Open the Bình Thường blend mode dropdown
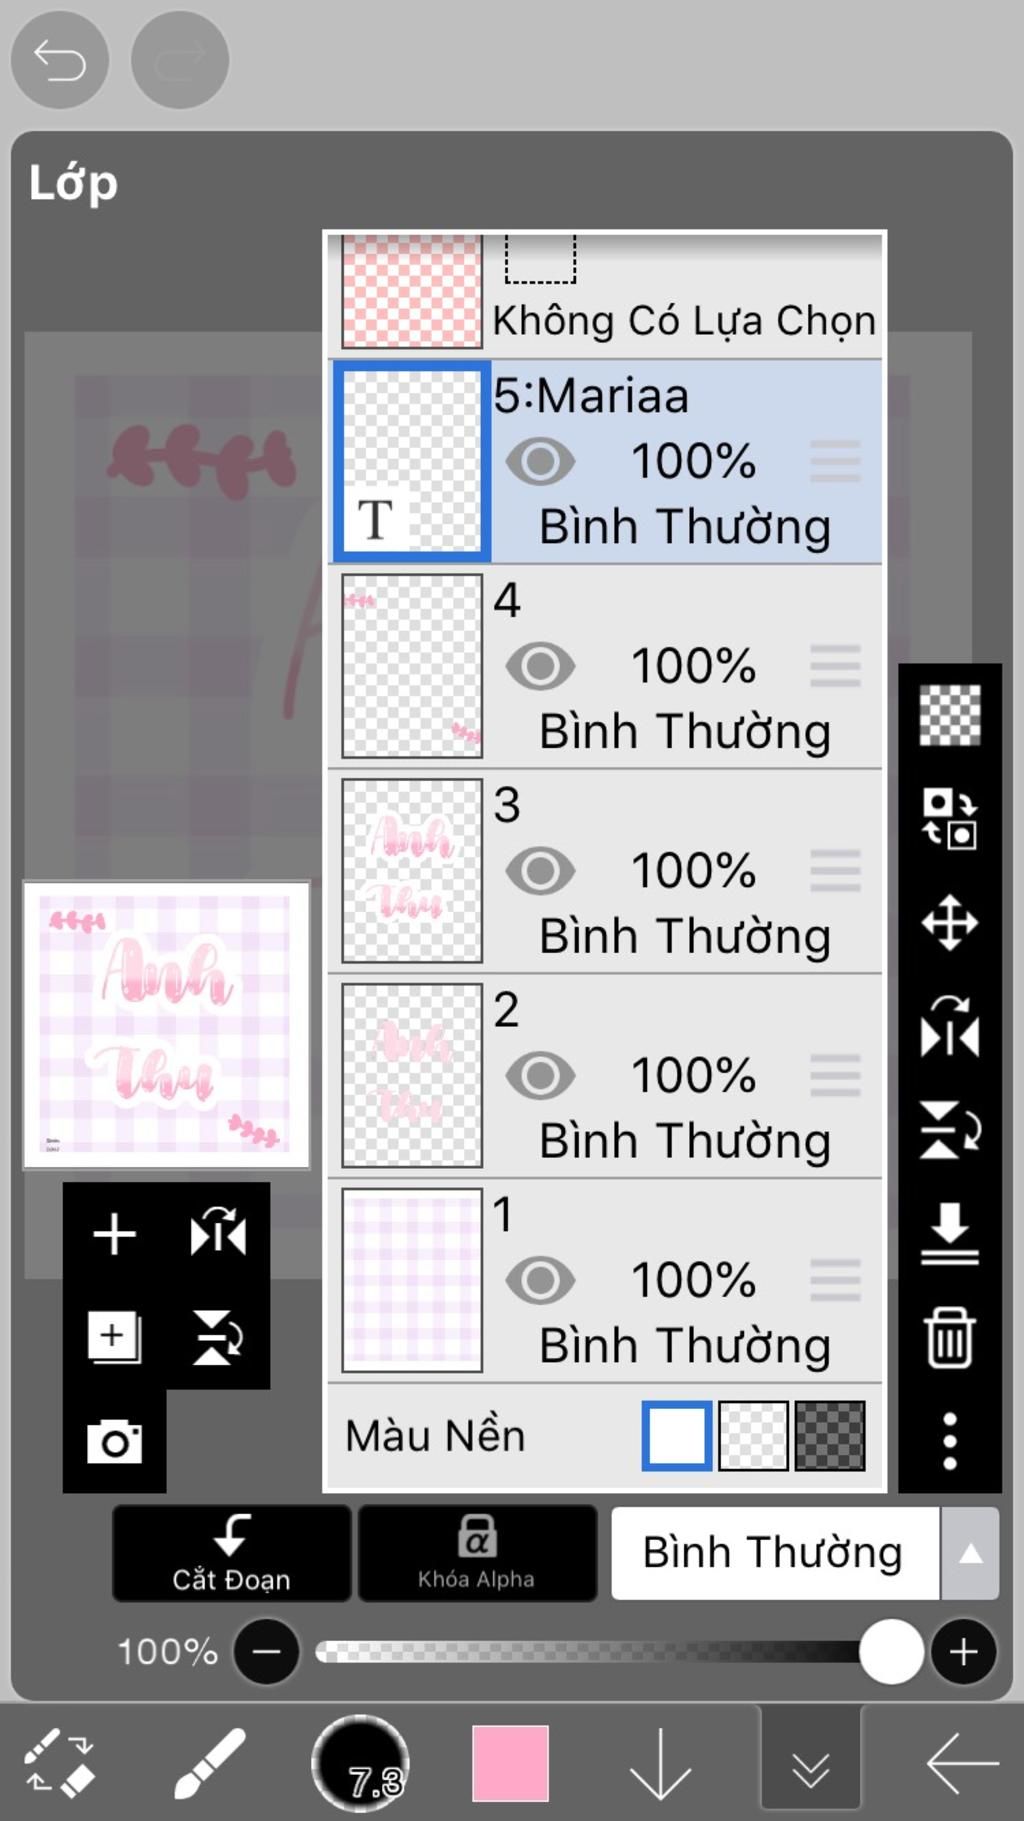Image resolution: width=1024 pixels, height=1821 pixels. 804,1553
